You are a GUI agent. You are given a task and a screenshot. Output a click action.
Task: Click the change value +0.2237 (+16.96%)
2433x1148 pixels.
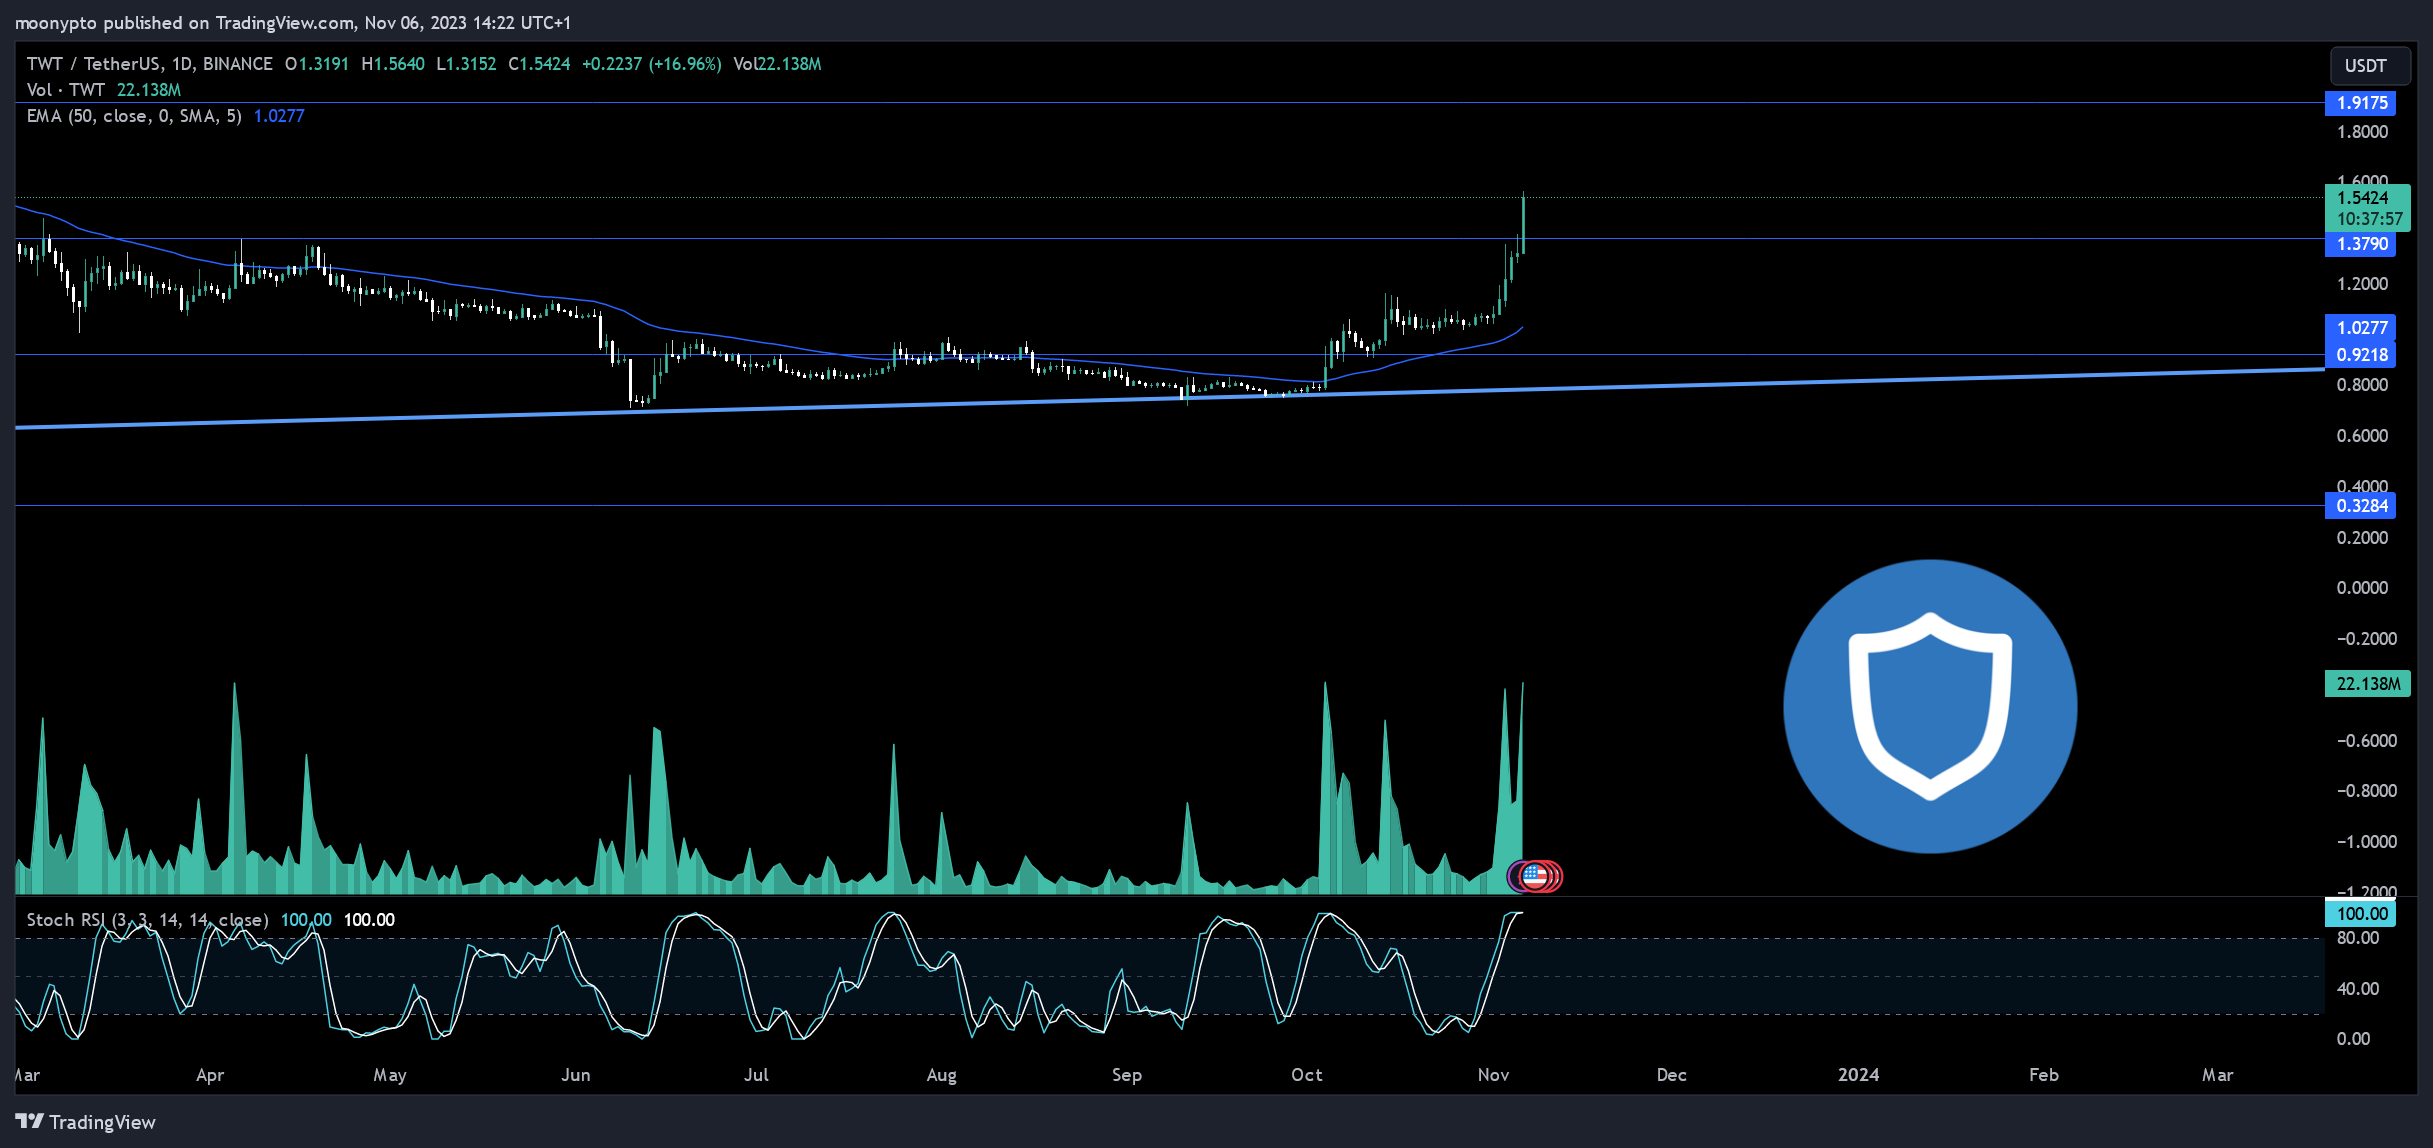click(x=651, y=64)
